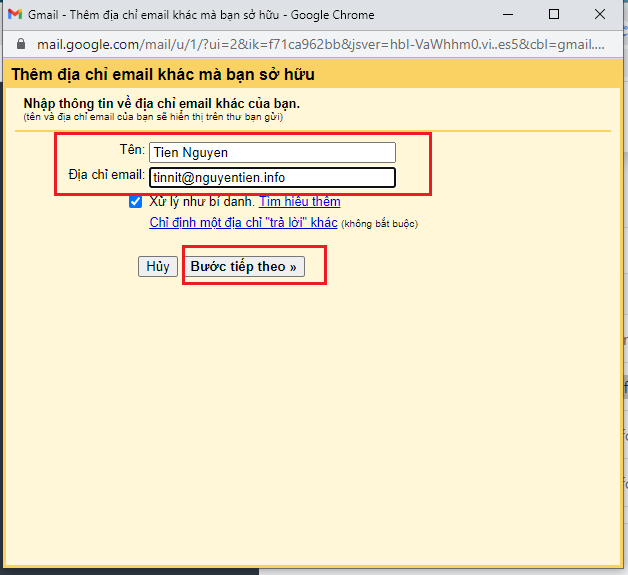This screenshot has height=575, width=628.
Task: Open the 'Tìm hiểu thêm' link
Action: (300, 201)
